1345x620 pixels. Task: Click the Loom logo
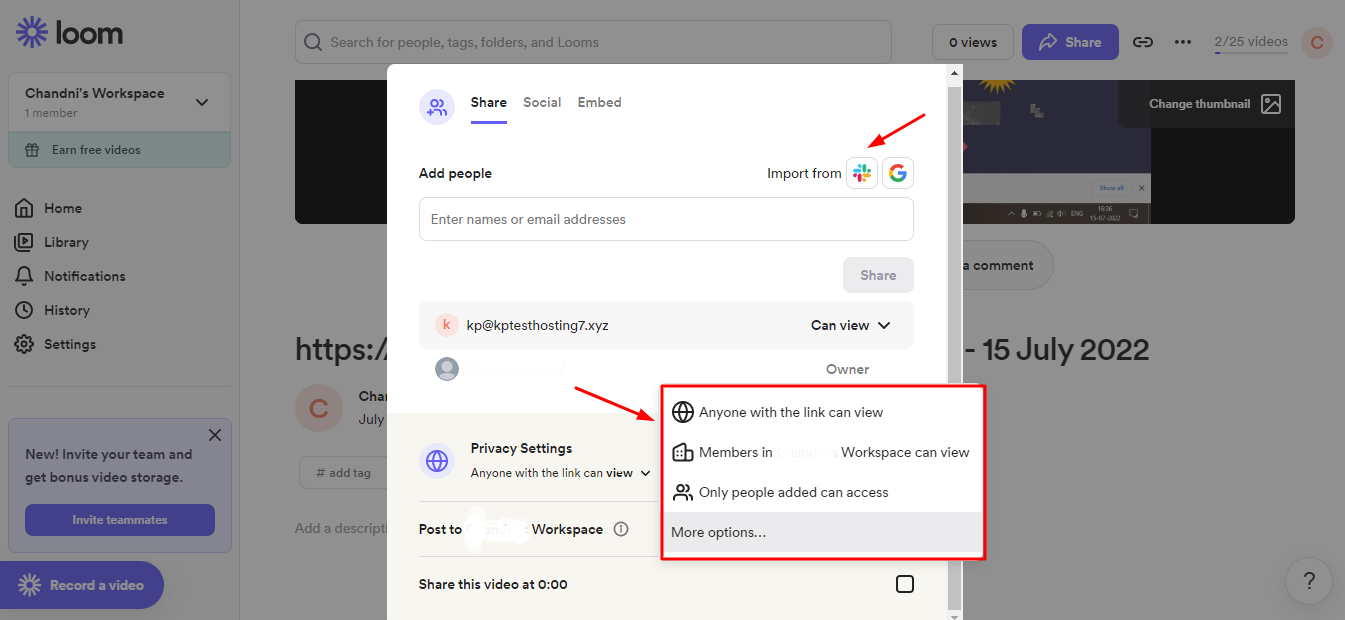70,33
